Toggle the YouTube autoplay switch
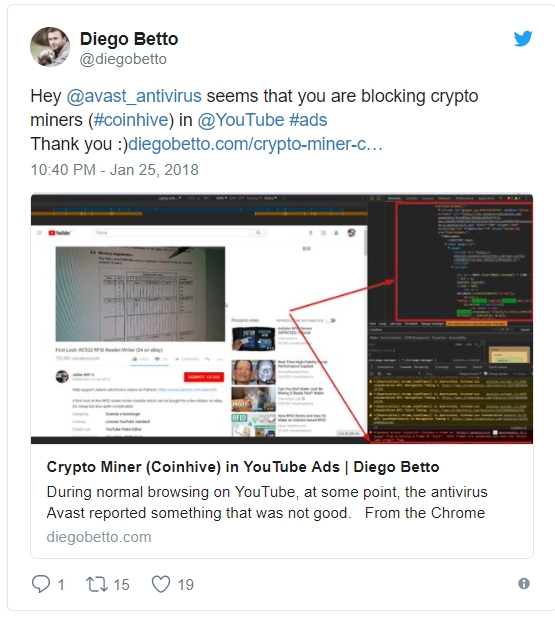Screen dimensions: 555x617 pos(332,320)
